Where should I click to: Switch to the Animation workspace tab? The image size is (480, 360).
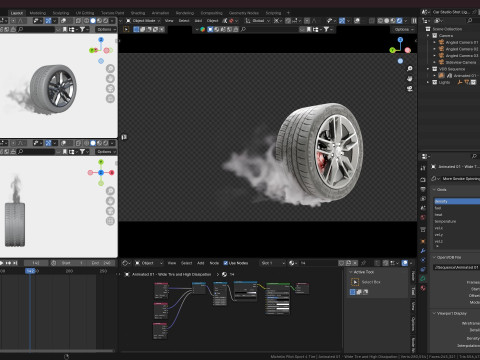click(160, 13)
